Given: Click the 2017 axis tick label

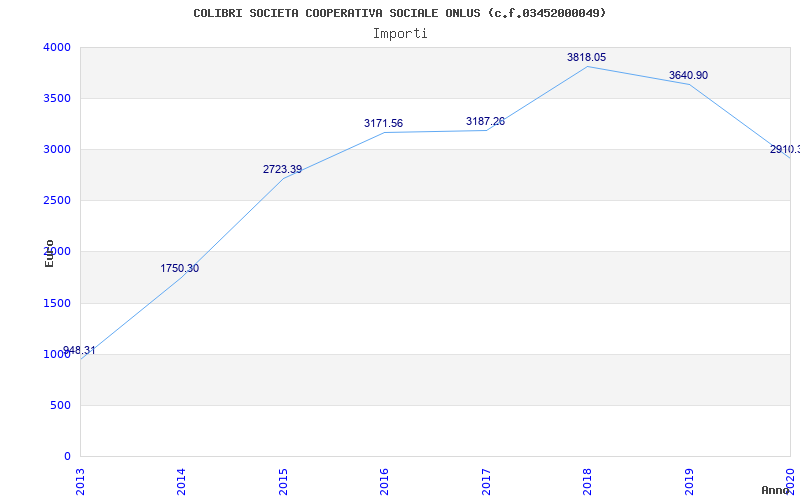Looking at the screenshot, I should (486, 482).
